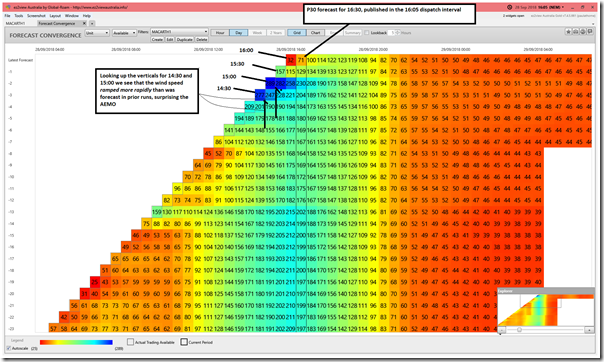Enable the Actual Trading Available checkbox
The height and width of the screenshot is (362, 604).
click(130, 342)
